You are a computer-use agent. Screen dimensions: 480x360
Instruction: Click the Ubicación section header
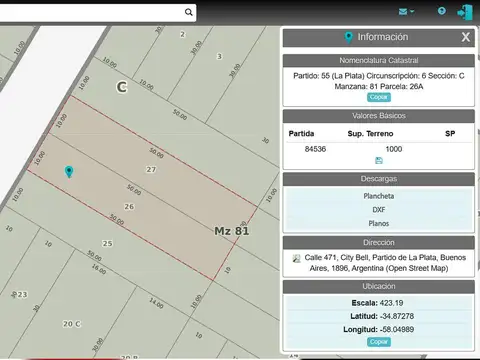379,286
